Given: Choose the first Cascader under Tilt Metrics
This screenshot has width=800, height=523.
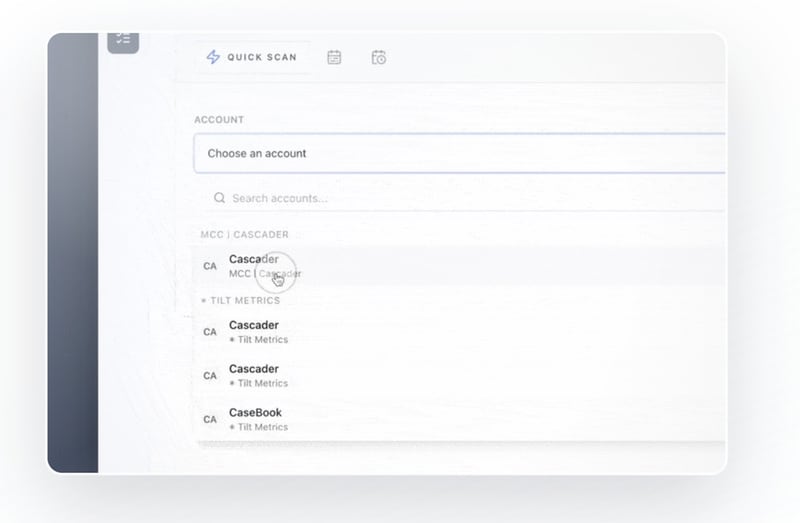Looking at the screenshot, I should pos(254,325).
